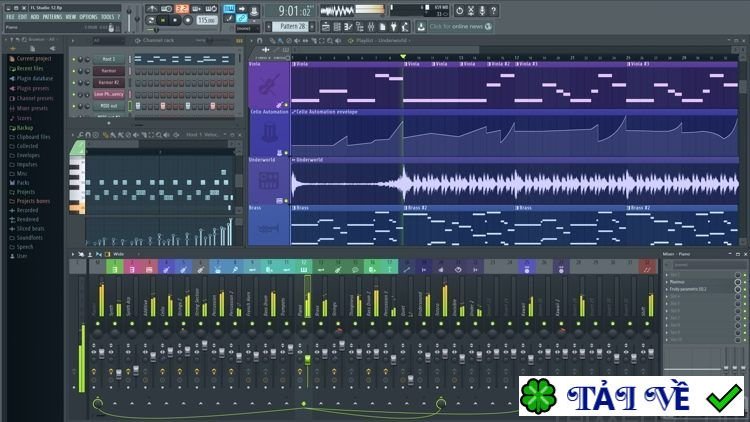750x422 pixels.
Task: Click the tempo display showing 115
Action: pyautogui.click(x=205, y=20)
